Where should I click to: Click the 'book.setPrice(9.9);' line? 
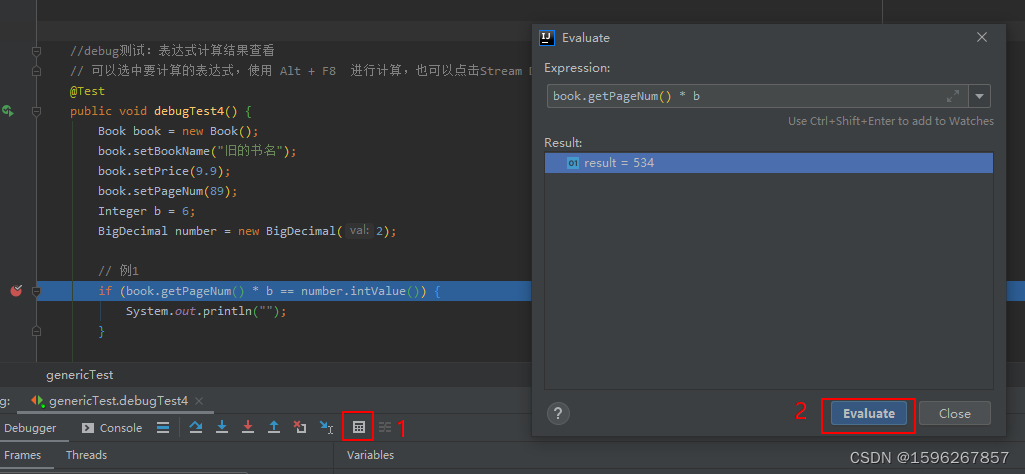tap(164, 171)
